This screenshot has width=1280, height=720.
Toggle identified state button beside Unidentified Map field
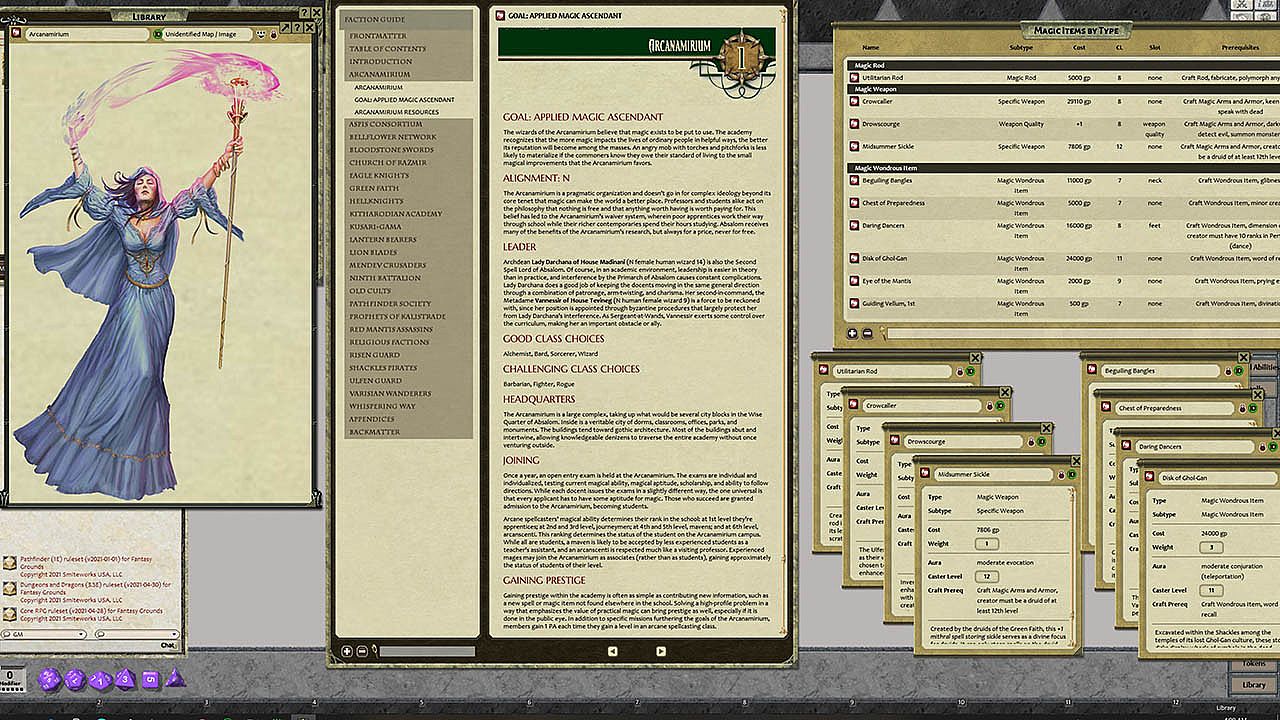pyautogui.click(x=158, y=34)
